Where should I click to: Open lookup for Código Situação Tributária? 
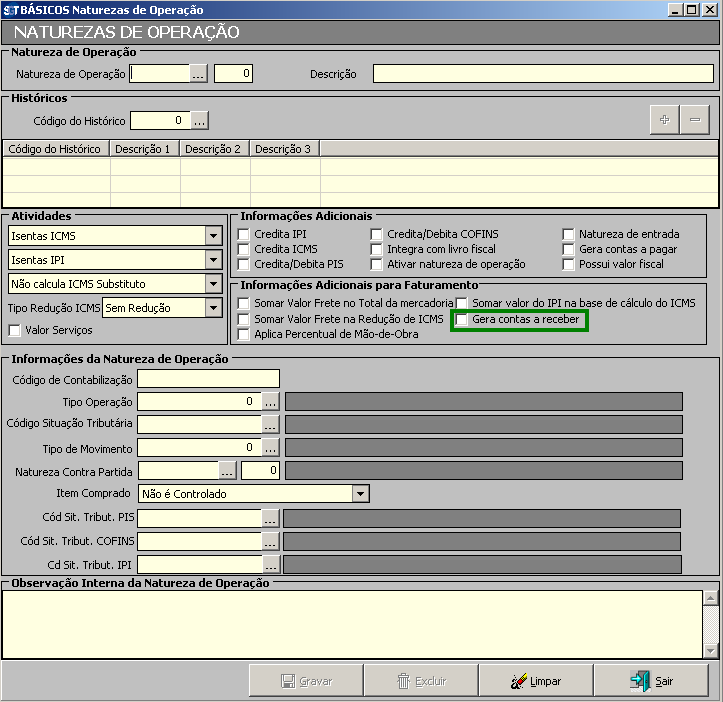[270, 424]
